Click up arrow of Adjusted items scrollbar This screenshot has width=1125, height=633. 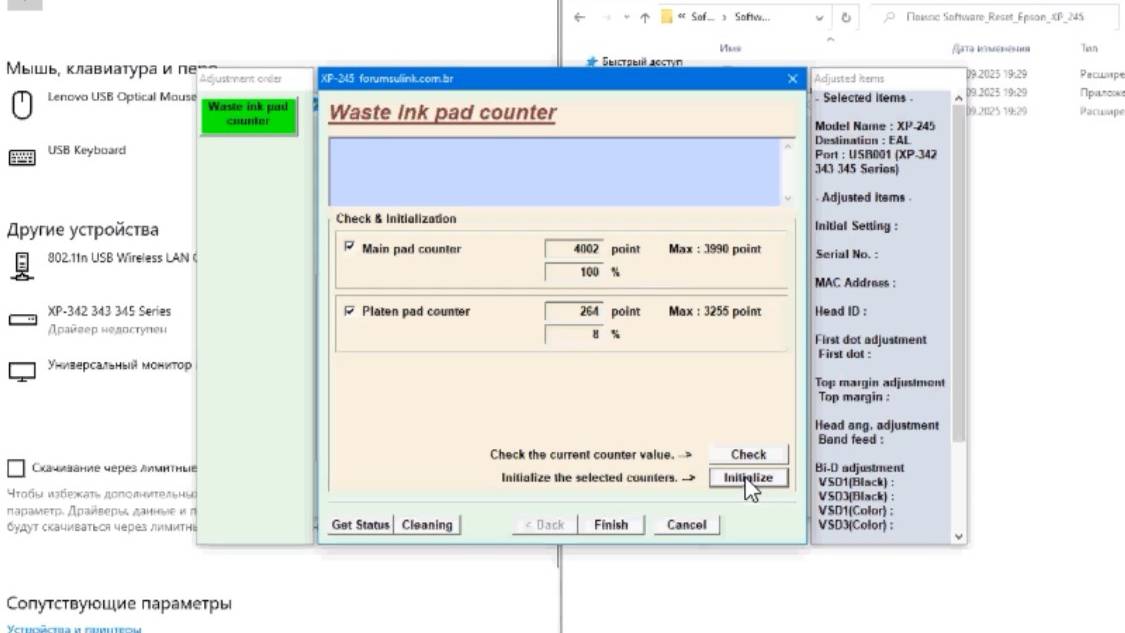point(959,98)
